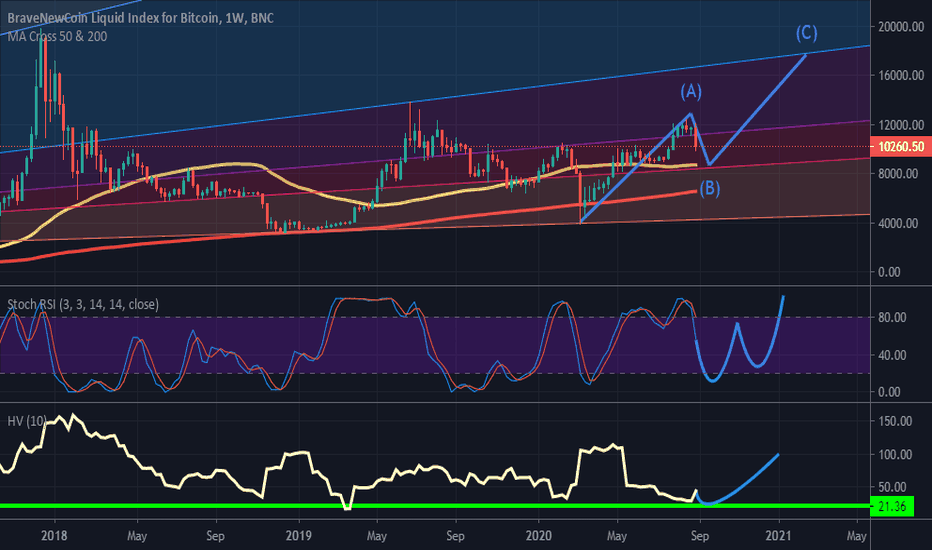This screenshot has height=550, width=932.
Task: Click the 80.00 Stoch RSI axis label
Action: 892,318
